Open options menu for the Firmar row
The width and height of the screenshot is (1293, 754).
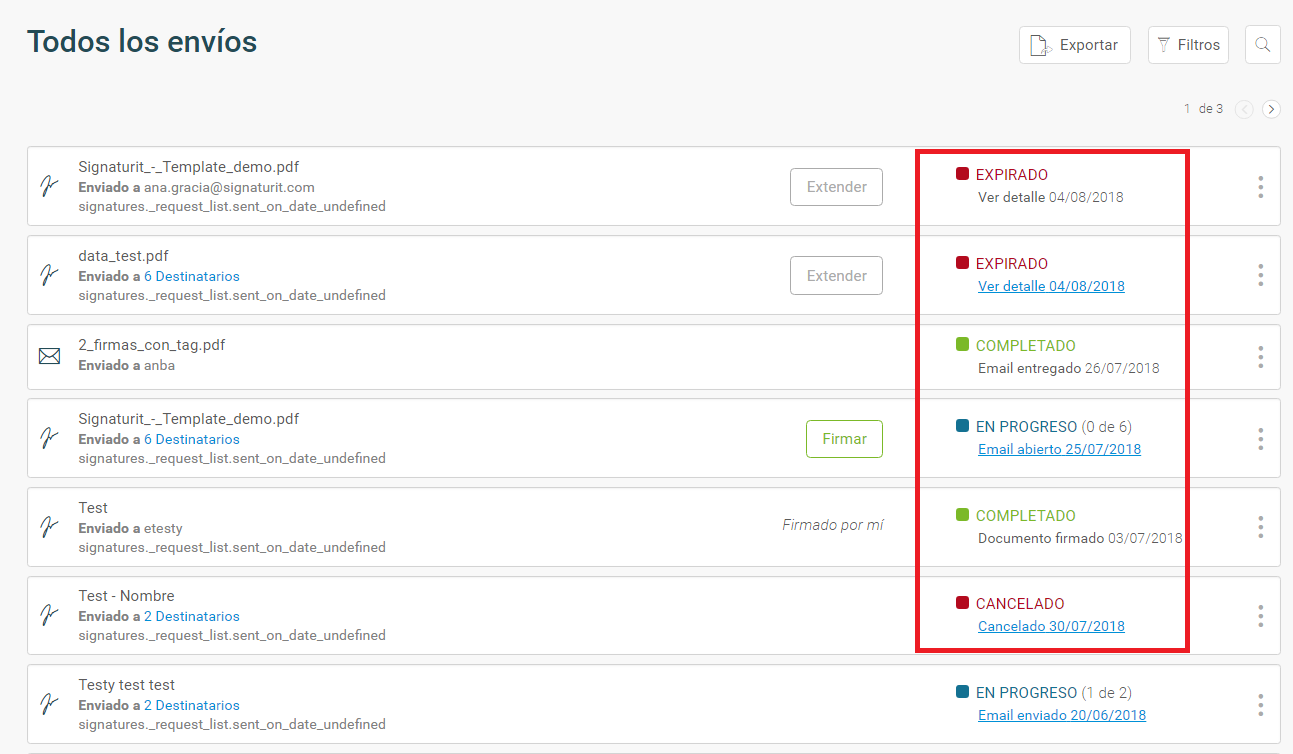[x=1260, y=439]
